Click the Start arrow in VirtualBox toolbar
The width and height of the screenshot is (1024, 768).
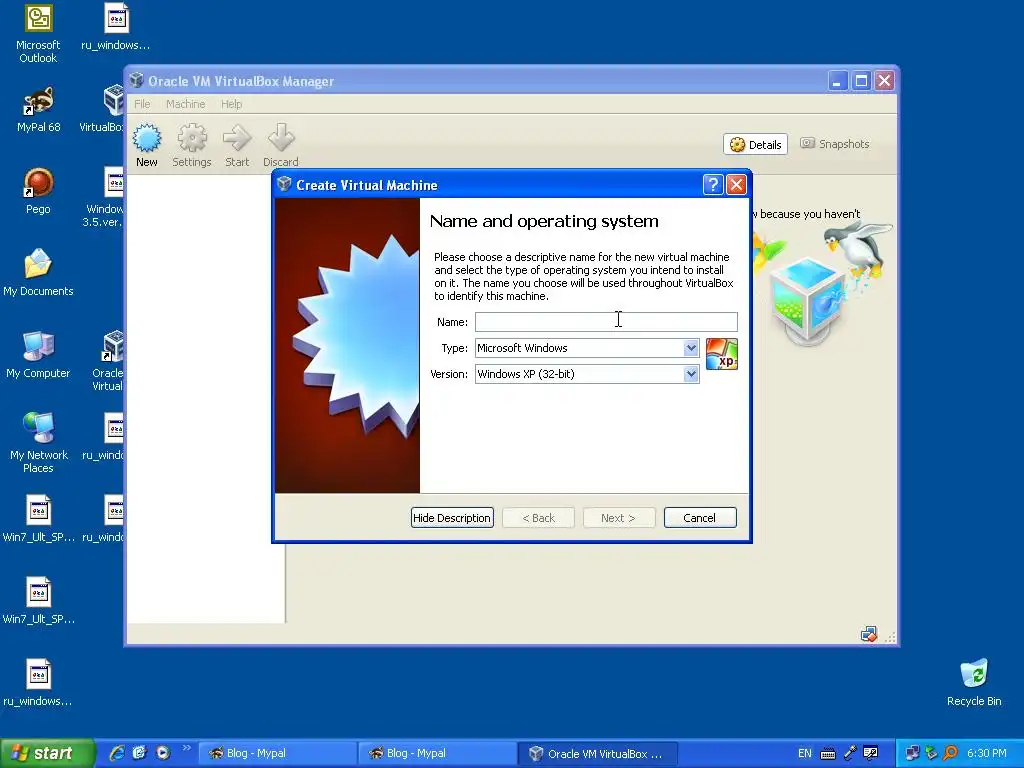coord(237,145)
